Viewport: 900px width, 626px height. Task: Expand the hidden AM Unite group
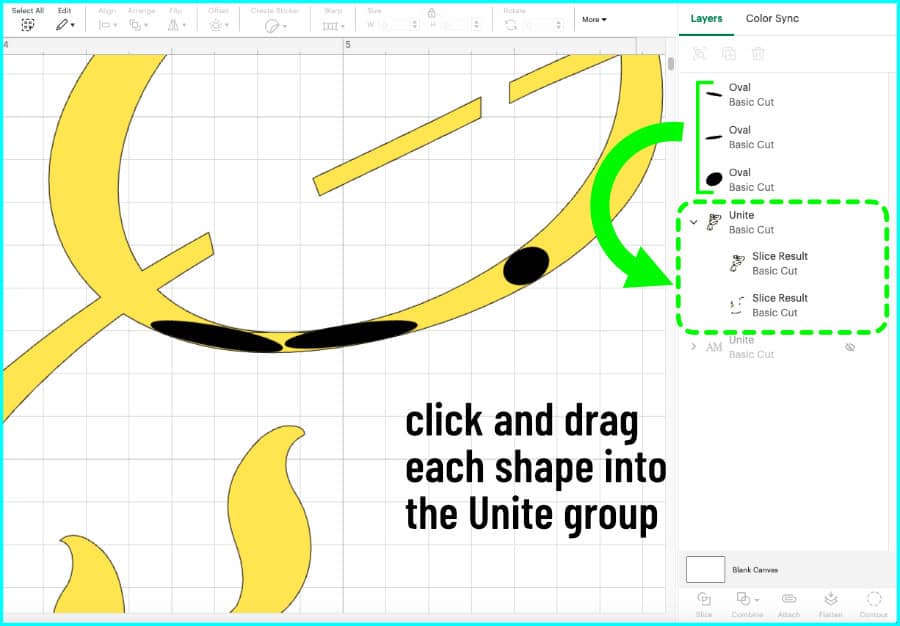pyautogui.click(x=693, y=347)
